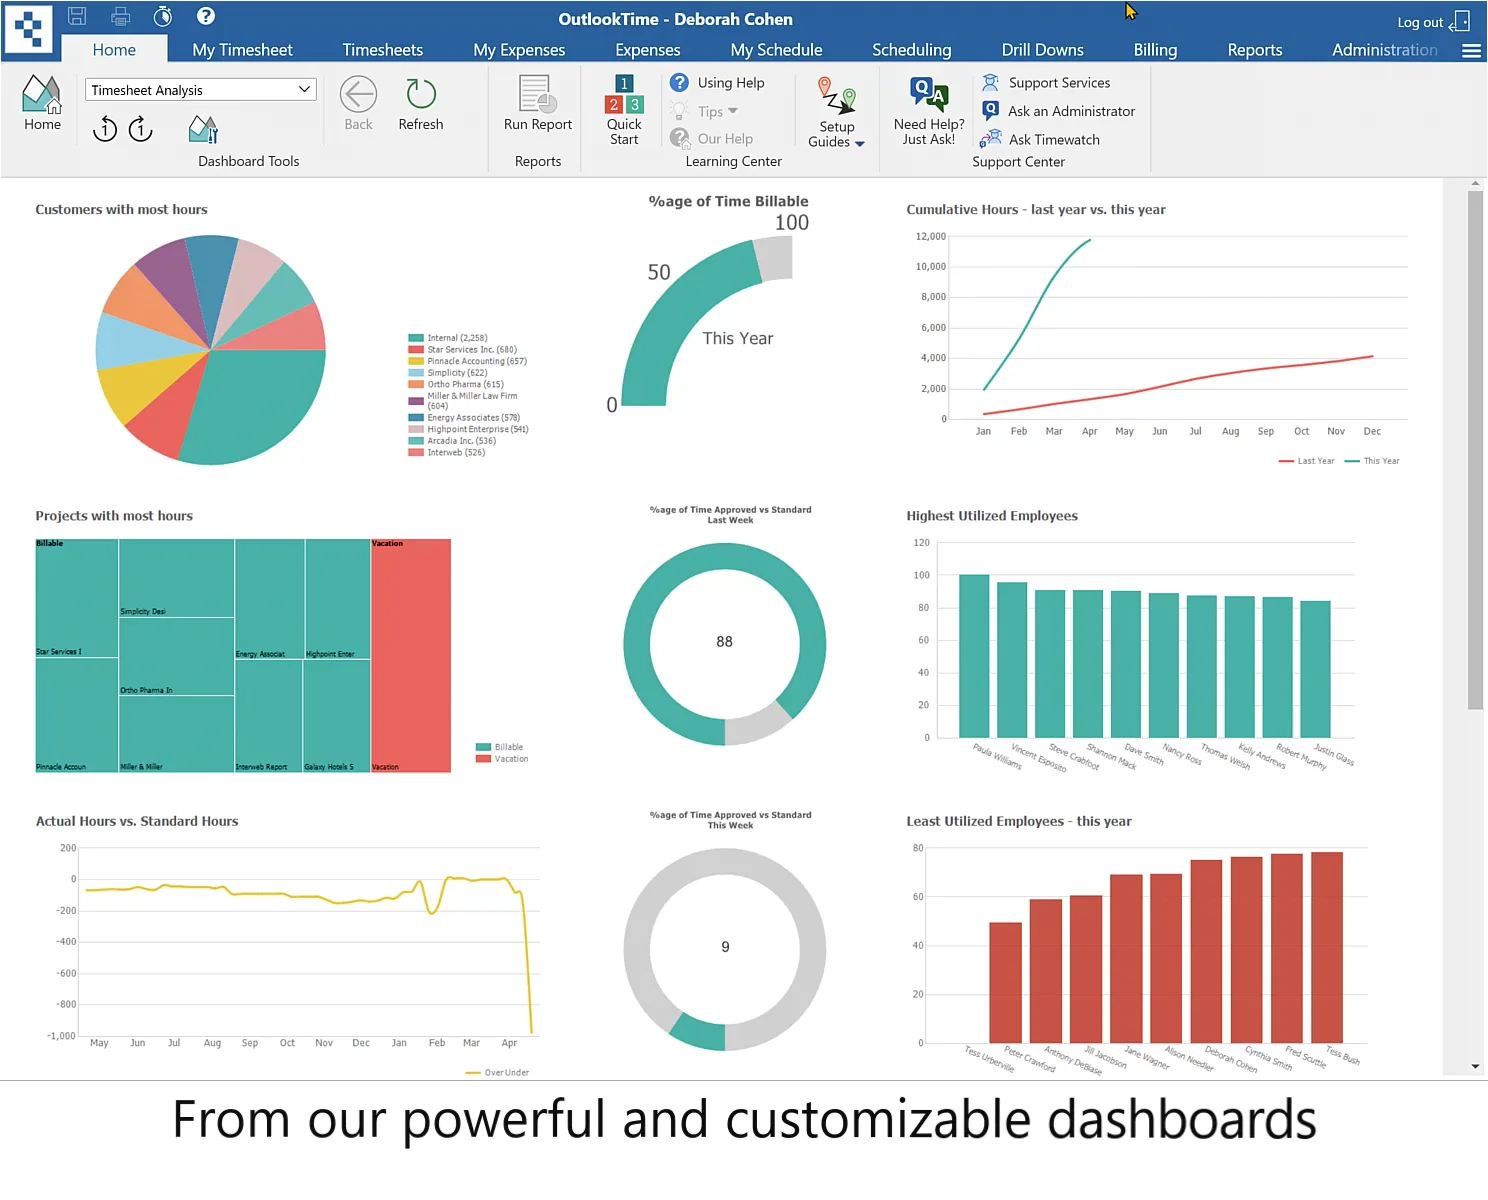Switch to the Home tab
Screen dimensions: 1488x1200
(x=114, y=50)
